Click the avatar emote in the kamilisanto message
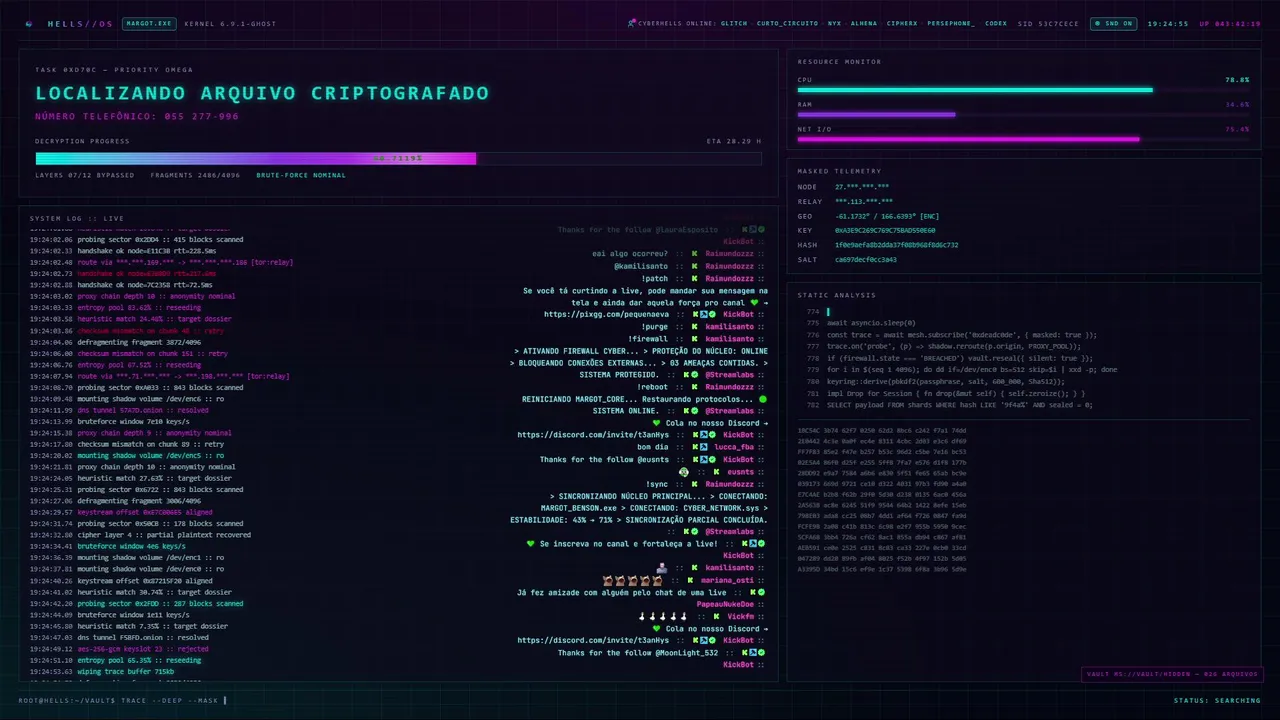Viewport: 1280px width, 720px height. pos(661,568)
